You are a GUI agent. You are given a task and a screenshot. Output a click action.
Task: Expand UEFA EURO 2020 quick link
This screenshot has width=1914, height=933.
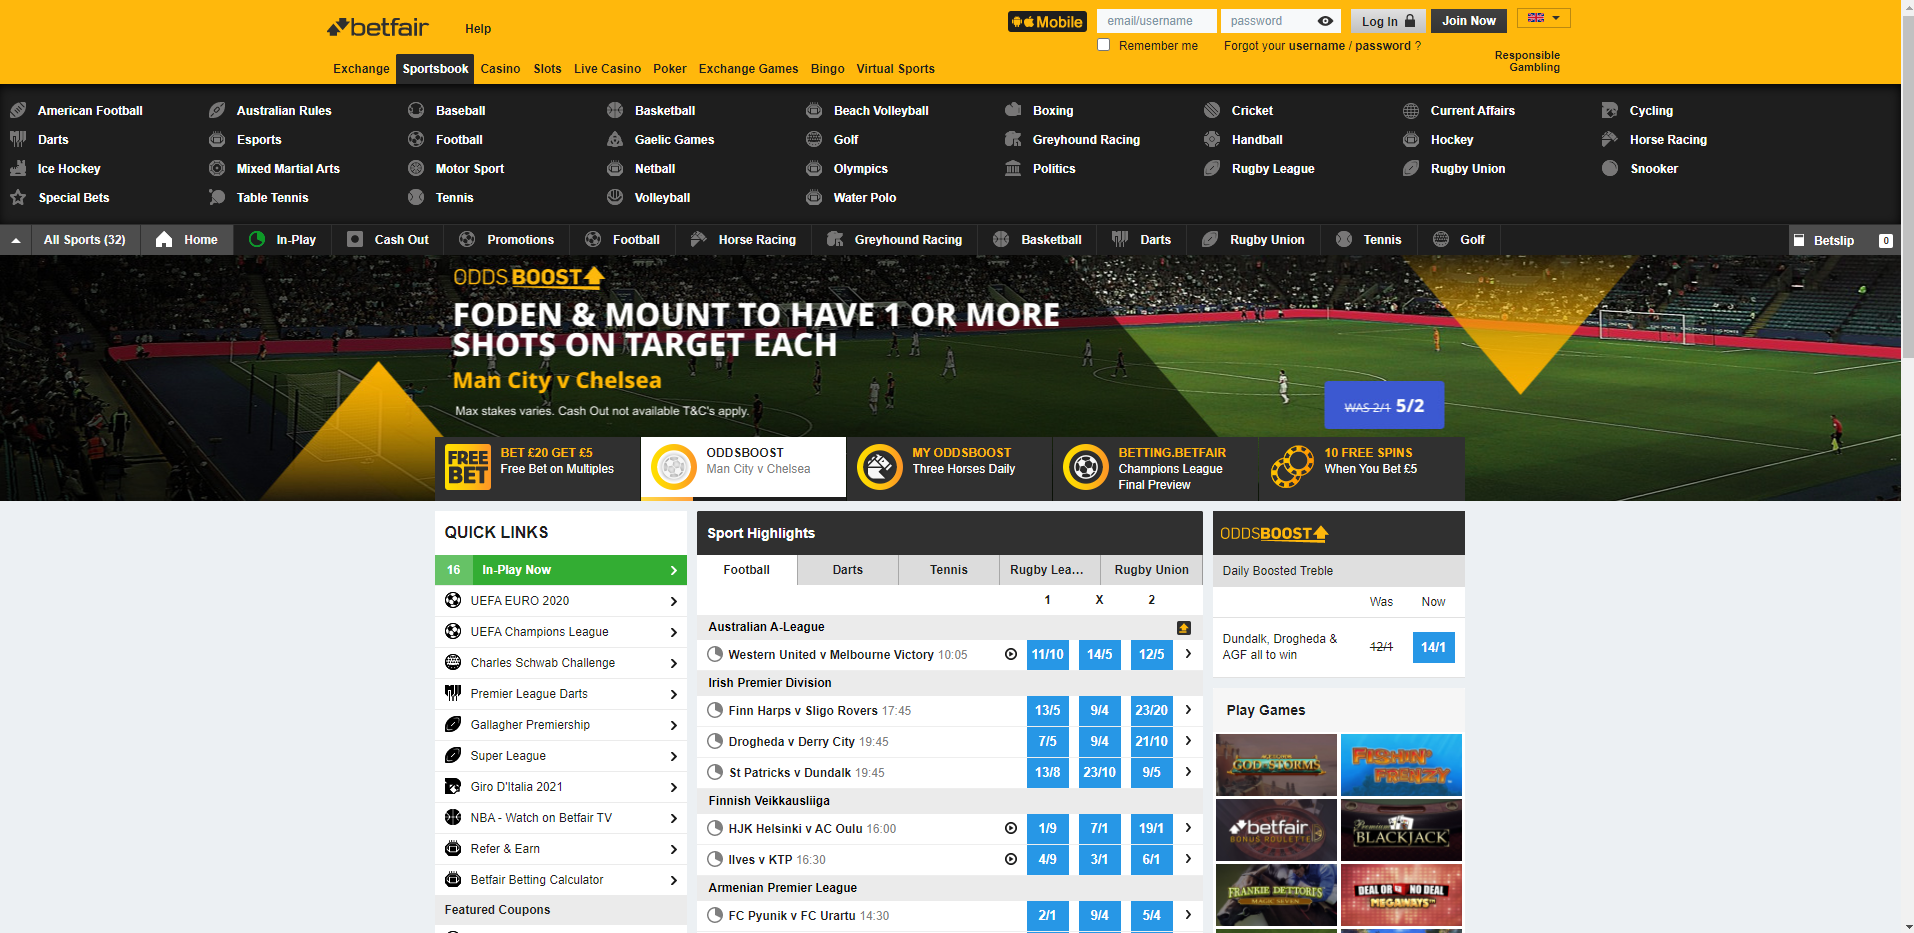[x=673, y=601]
